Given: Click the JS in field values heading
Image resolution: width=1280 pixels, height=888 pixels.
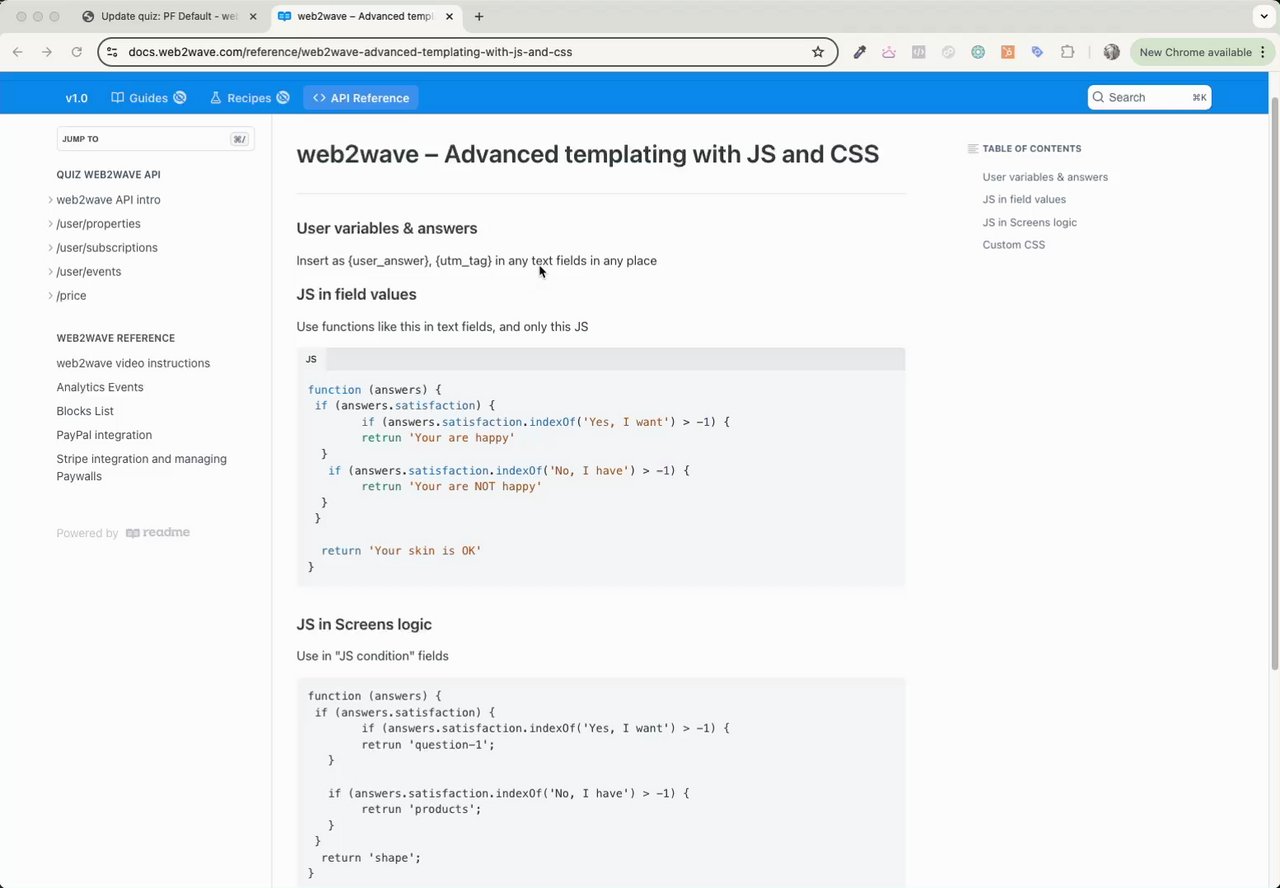Looking at the screenshot, I should click(x=356, y=294).
